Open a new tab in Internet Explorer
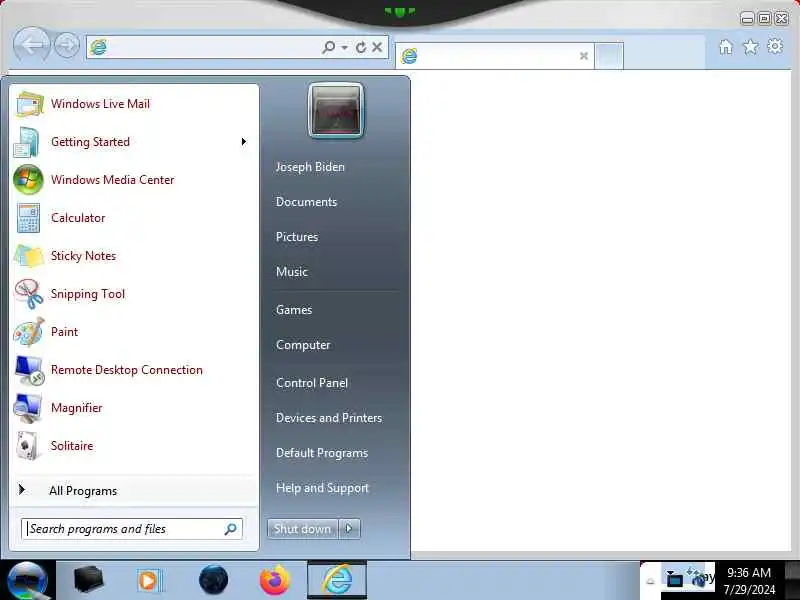 tap(609, 56)
